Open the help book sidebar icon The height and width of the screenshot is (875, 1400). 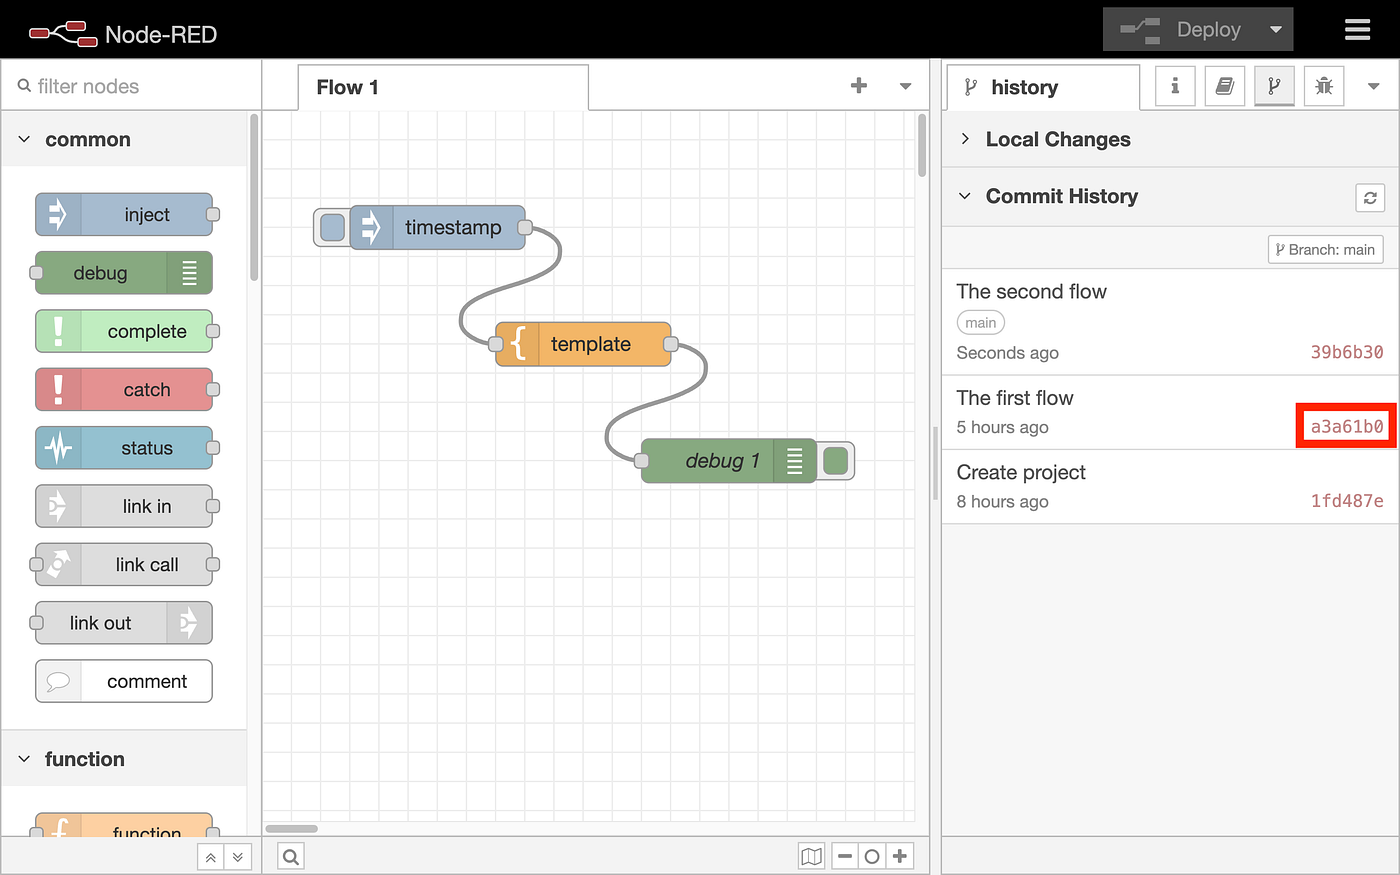(1224, 87)
